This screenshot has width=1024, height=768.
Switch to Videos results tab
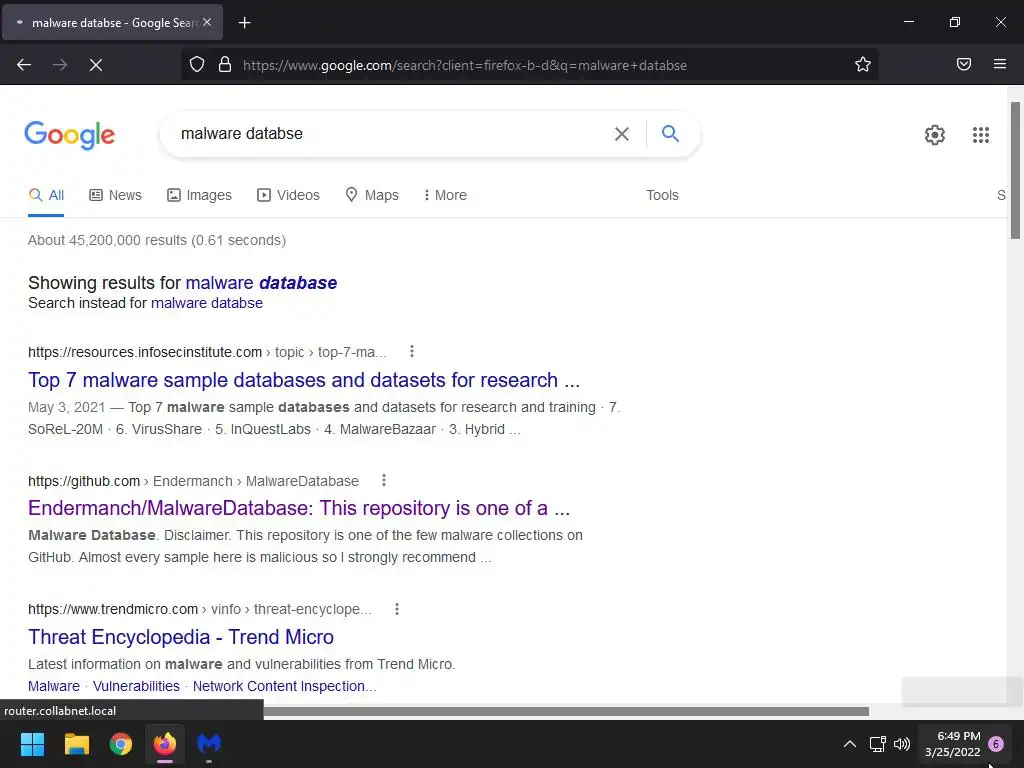pyautogui.click(x=288, y=195)
